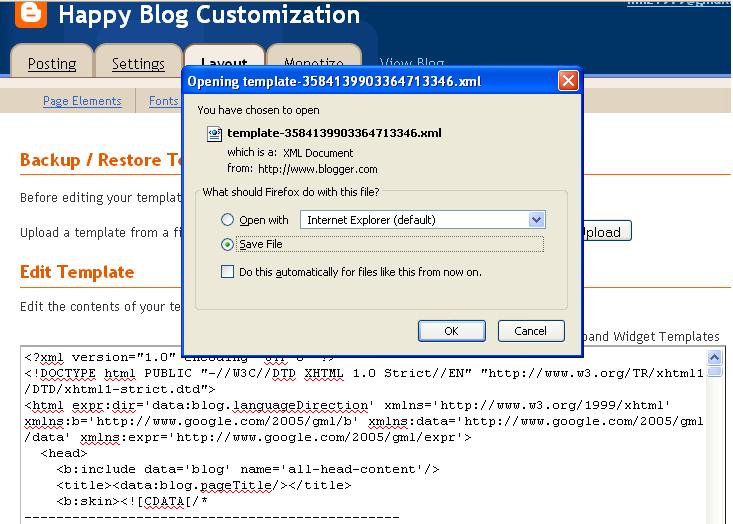Select the Open with radio button
Viewport: 733px width, 524px height.
227,220
